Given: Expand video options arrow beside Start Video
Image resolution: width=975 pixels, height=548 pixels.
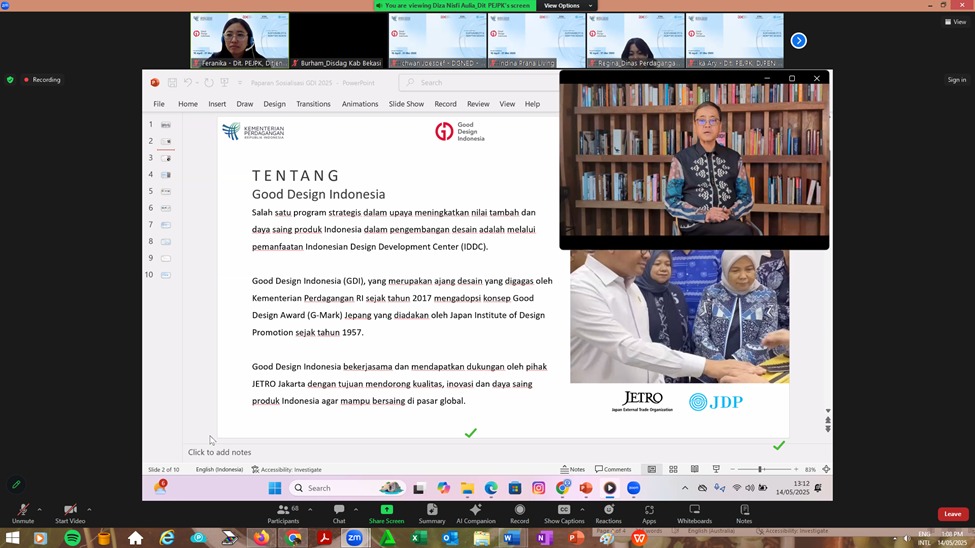Looking at the screenshot, I should [89, 509].
